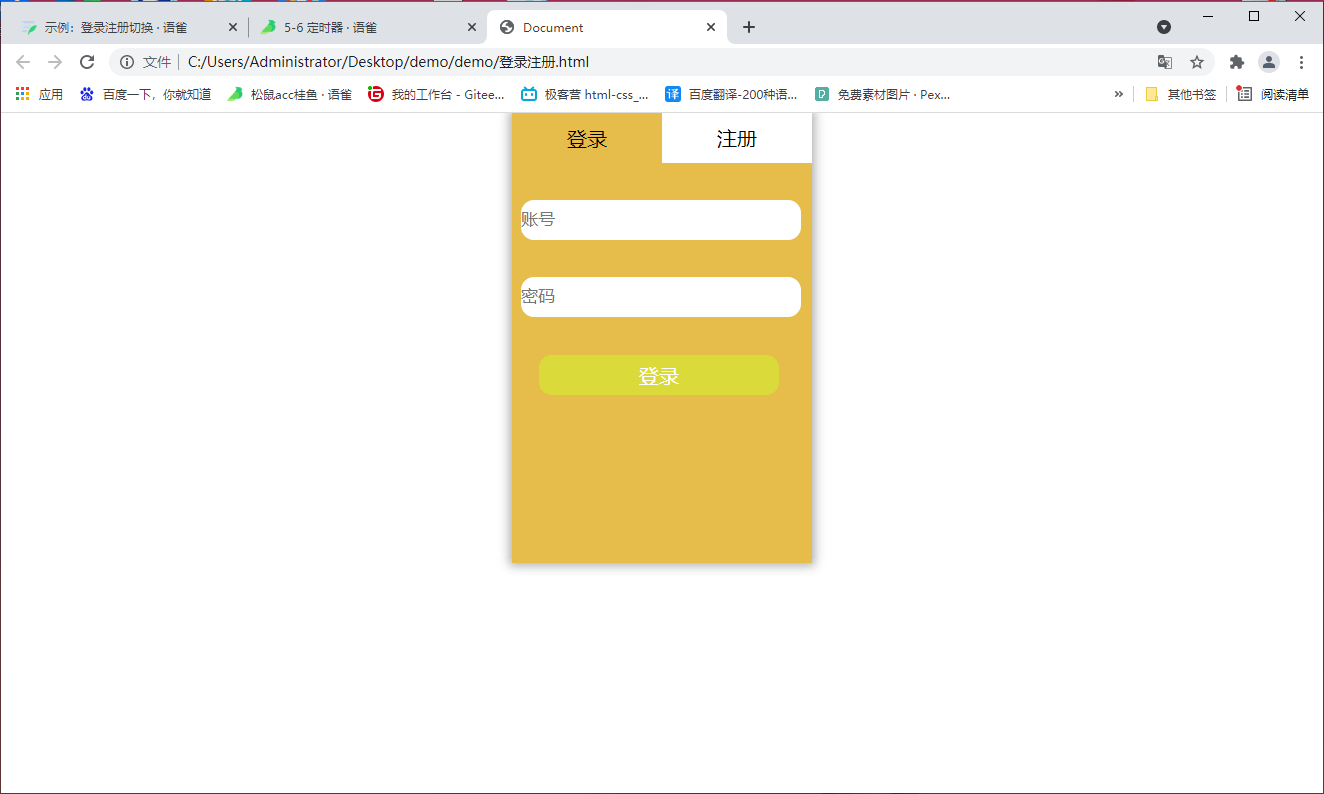Expand hidden bookmarks chevron

pyautogui.click(x=1119, y=94)
